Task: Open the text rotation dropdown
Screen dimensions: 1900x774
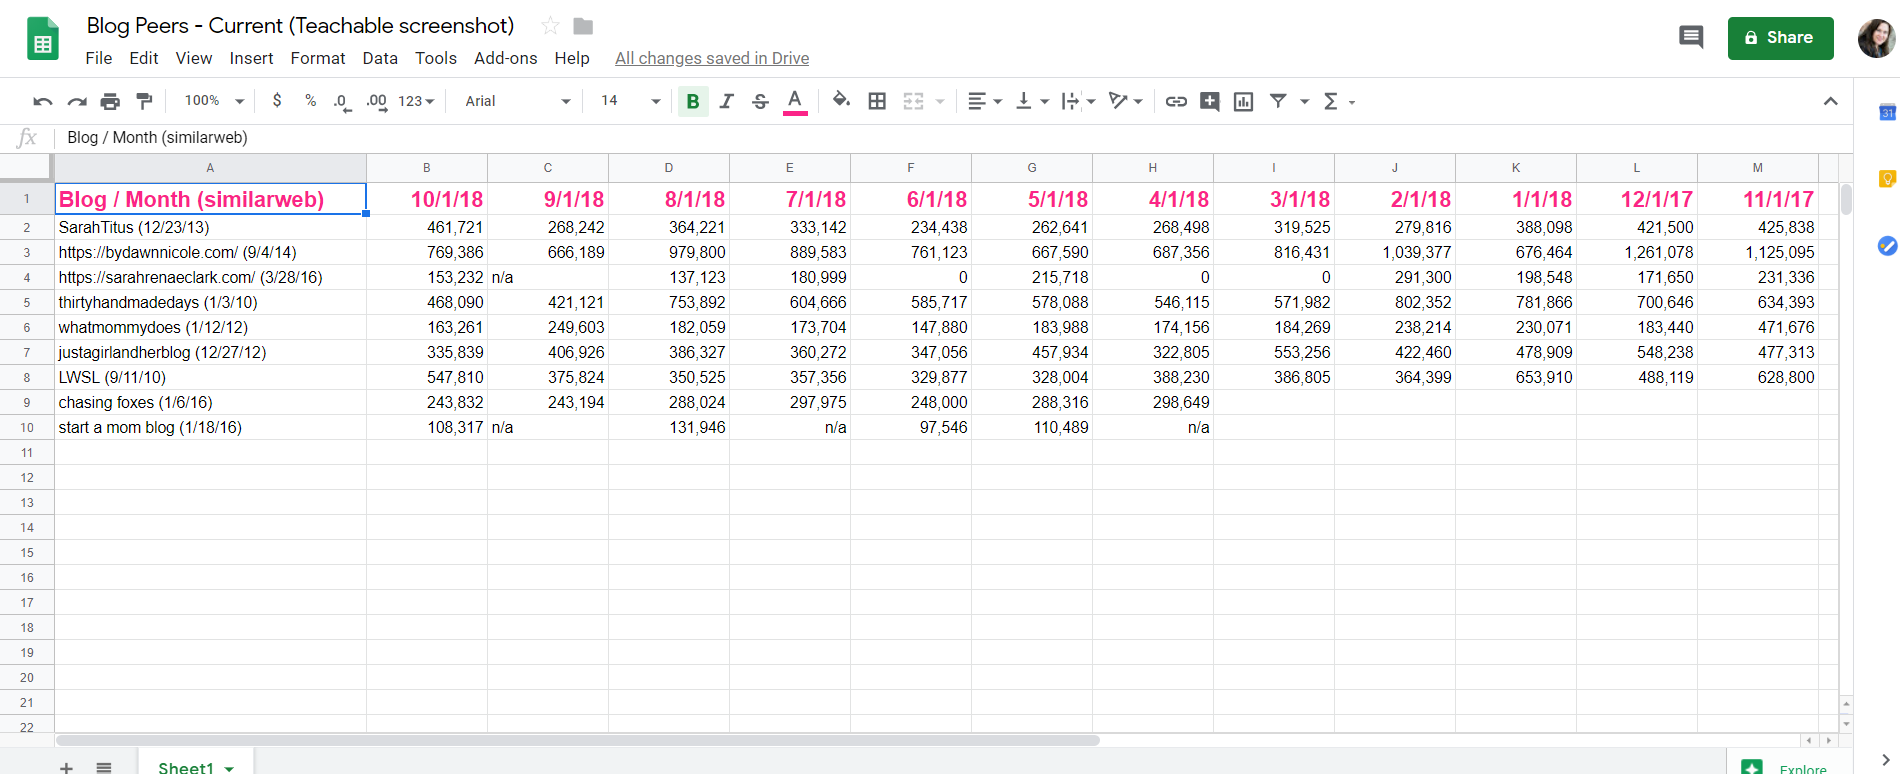Action: (x=1125, y=101)
